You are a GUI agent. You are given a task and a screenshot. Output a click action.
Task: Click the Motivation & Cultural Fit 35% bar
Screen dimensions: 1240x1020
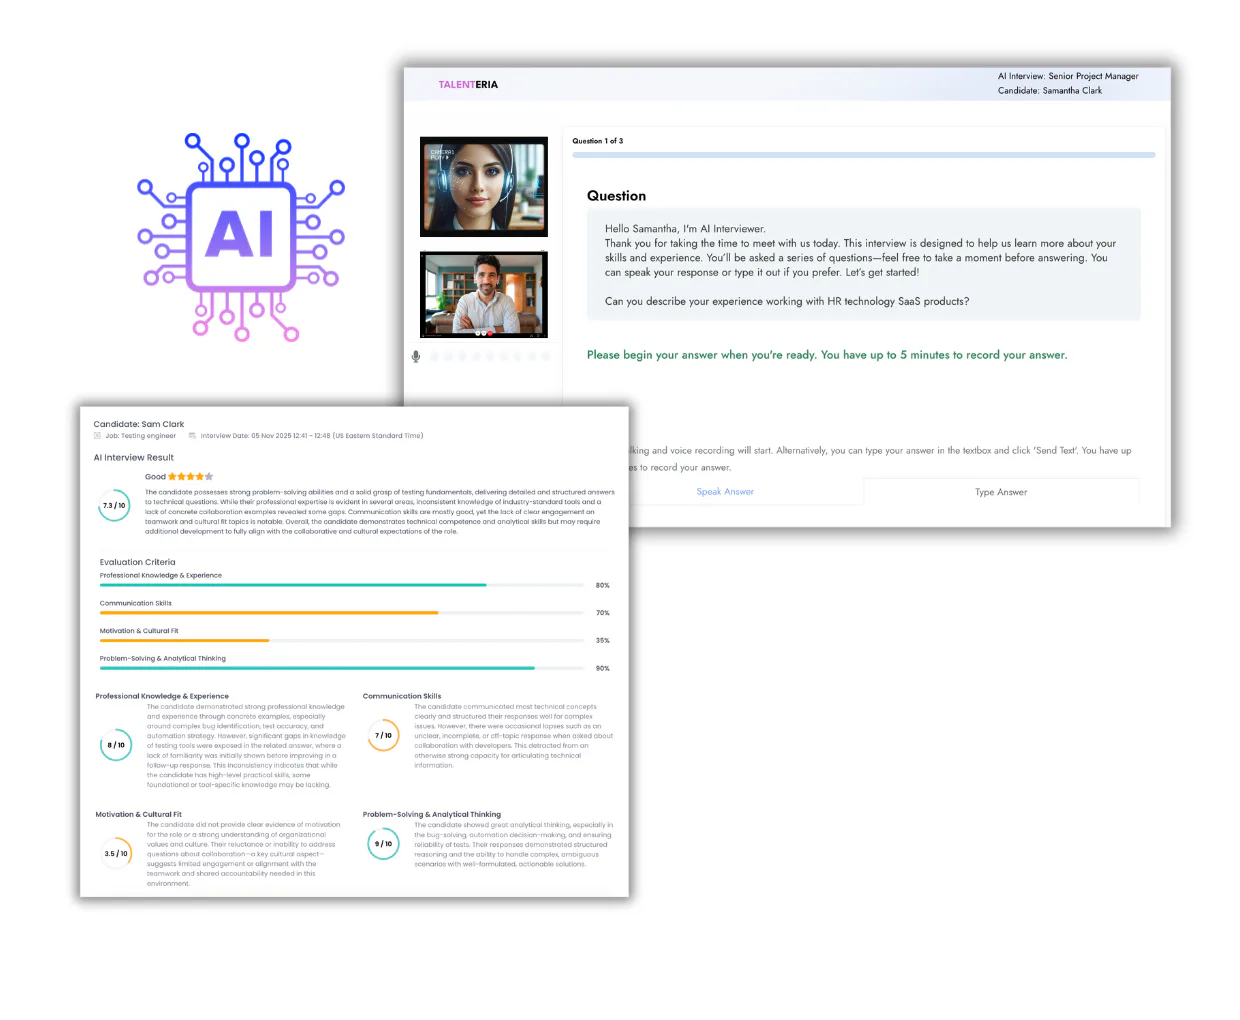coord(341,640)
